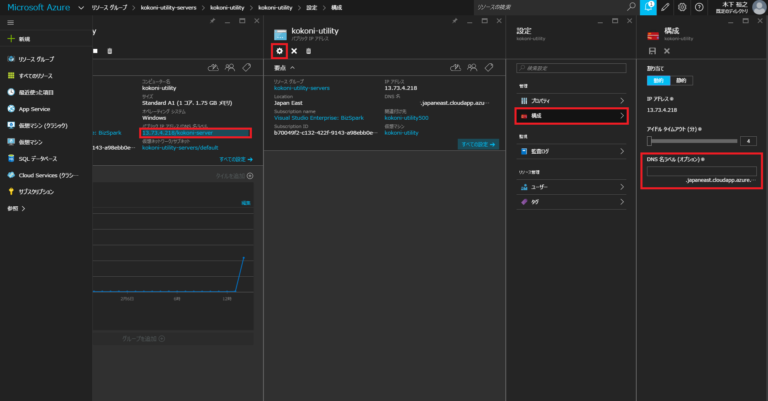The image size is (768, 401).
Task: Click the 設定 breadcrumb
Action: (312, 7)
